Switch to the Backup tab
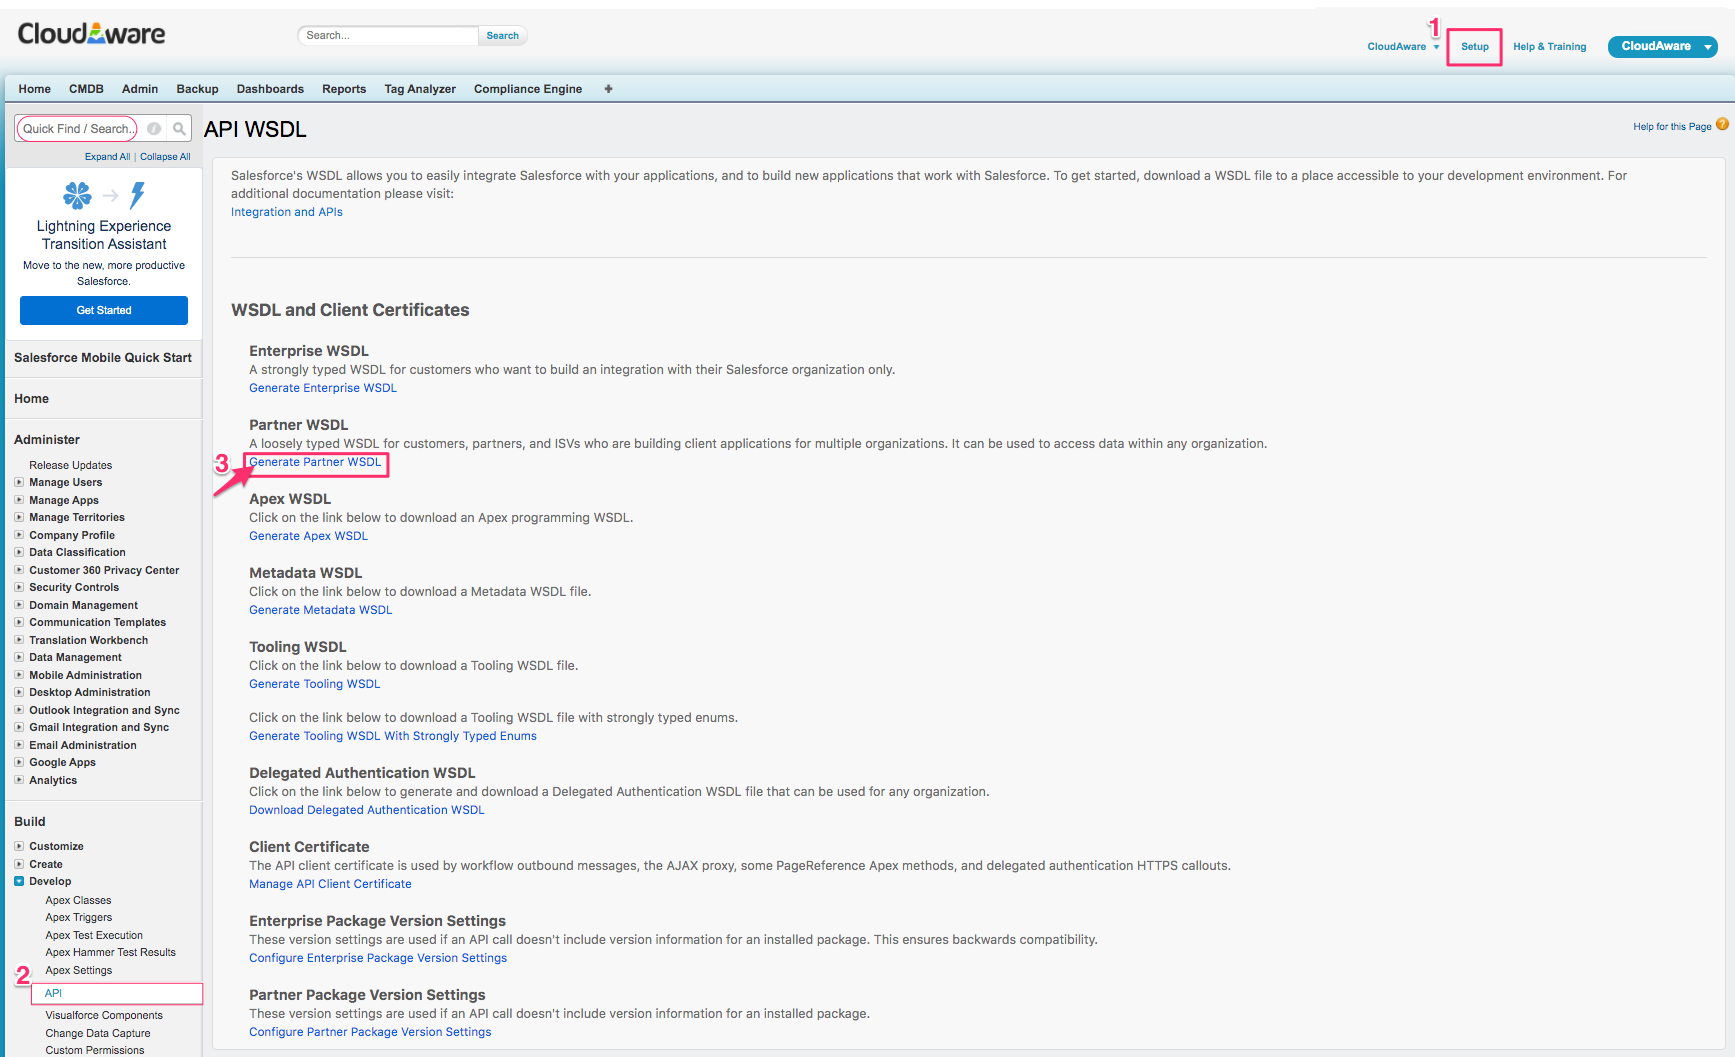Screen dimensions: 1735x1057 pyautogui.click(x=197, y=89)
